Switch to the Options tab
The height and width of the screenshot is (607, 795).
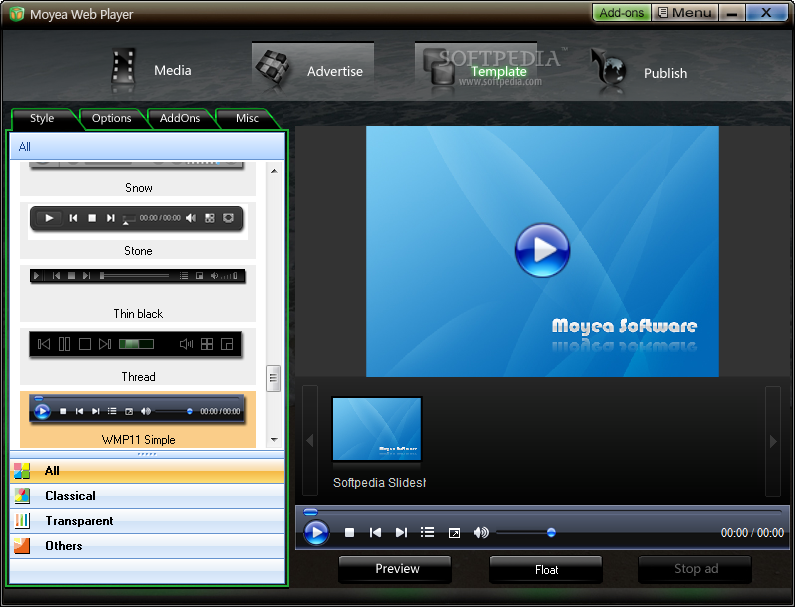(x=112, y=118)
